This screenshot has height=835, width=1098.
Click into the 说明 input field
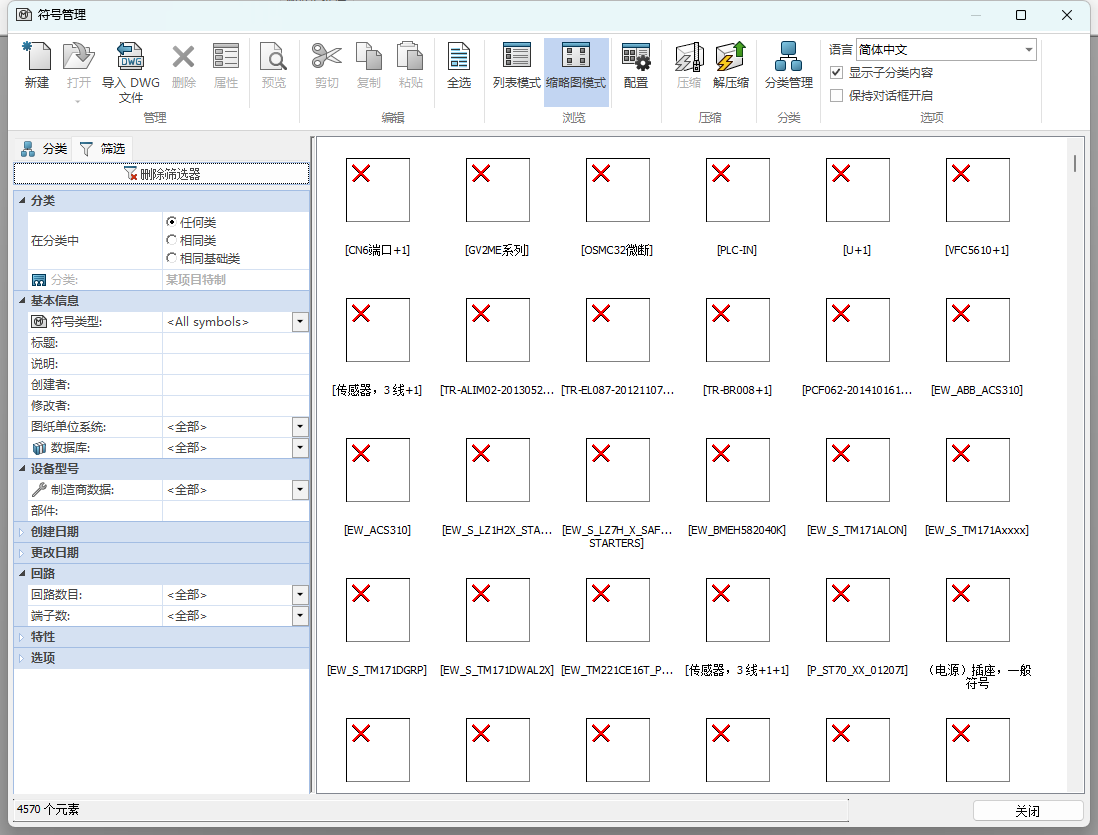click(x=235, y=364)
